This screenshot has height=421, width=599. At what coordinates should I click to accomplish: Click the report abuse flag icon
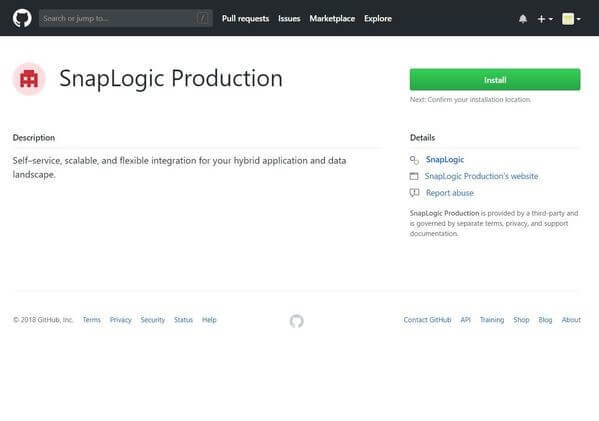(x=414, y=193)
